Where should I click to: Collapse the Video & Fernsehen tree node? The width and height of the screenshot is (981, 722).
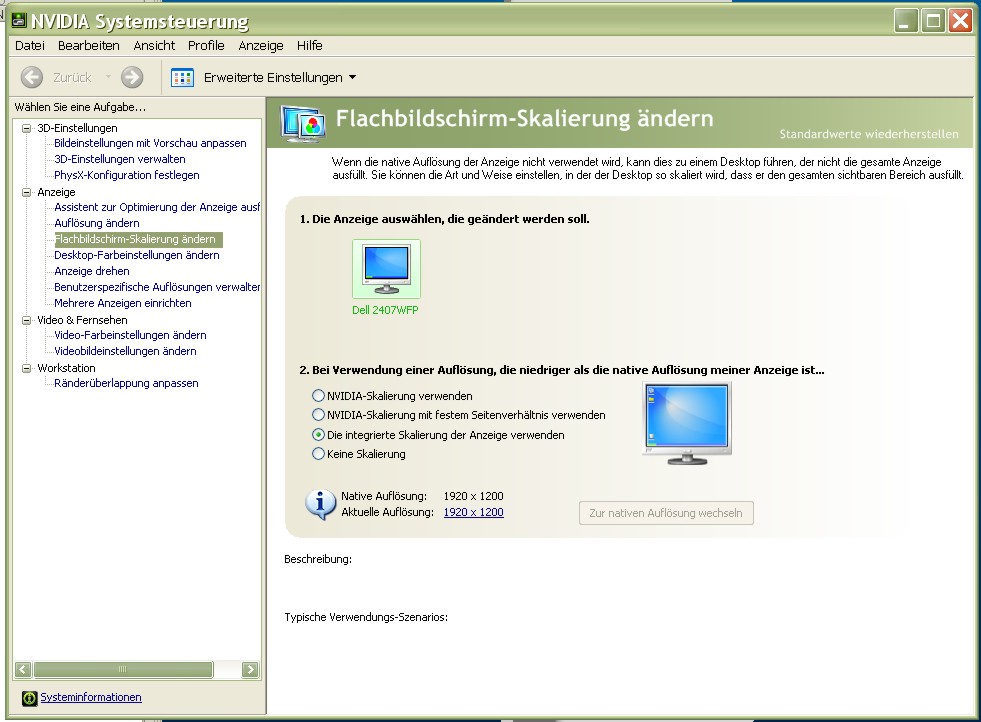click(x=26, y=320)
